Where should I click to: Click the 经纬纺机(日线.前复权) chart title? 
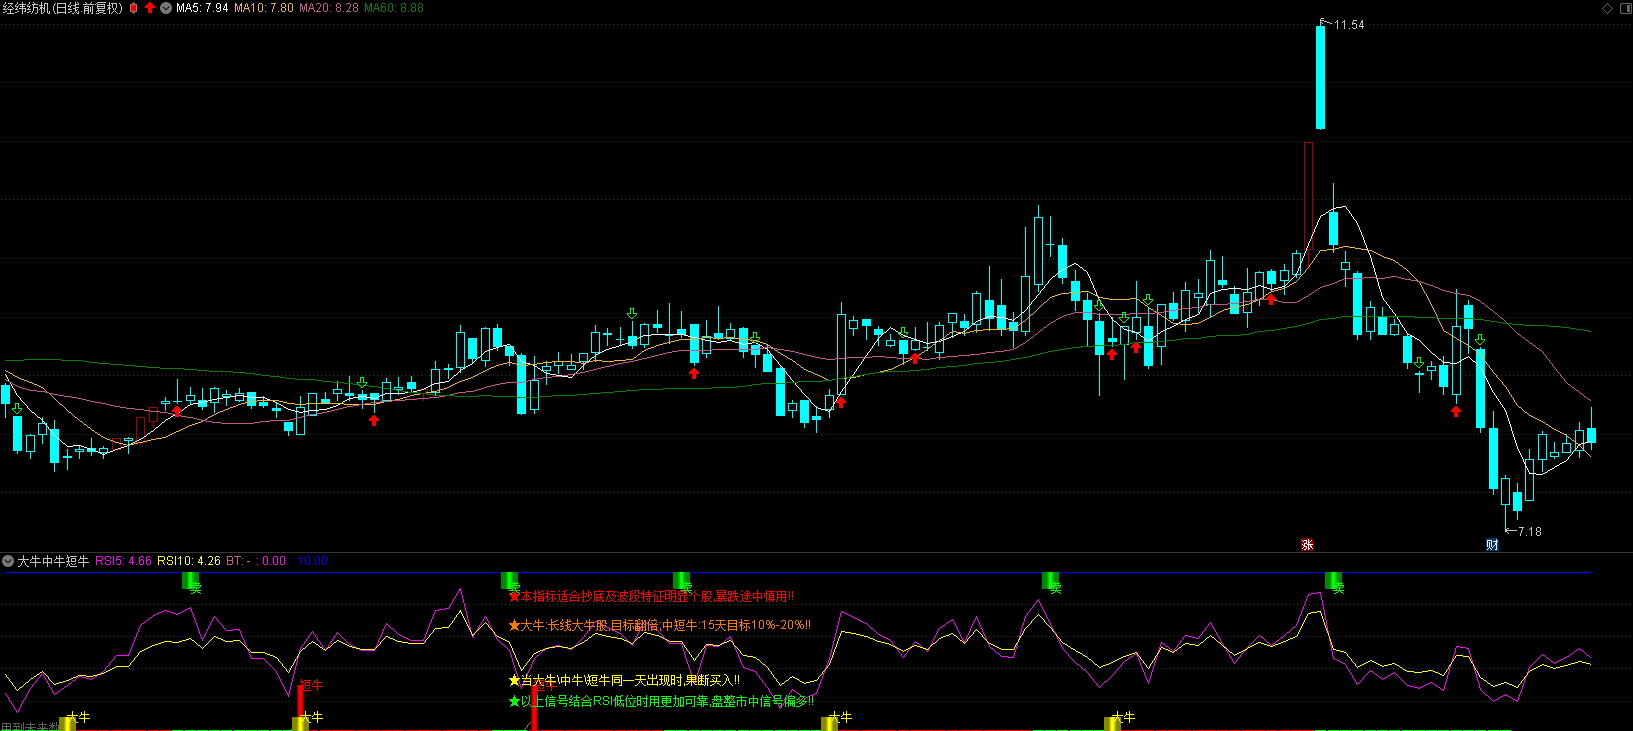click(63, 8)
